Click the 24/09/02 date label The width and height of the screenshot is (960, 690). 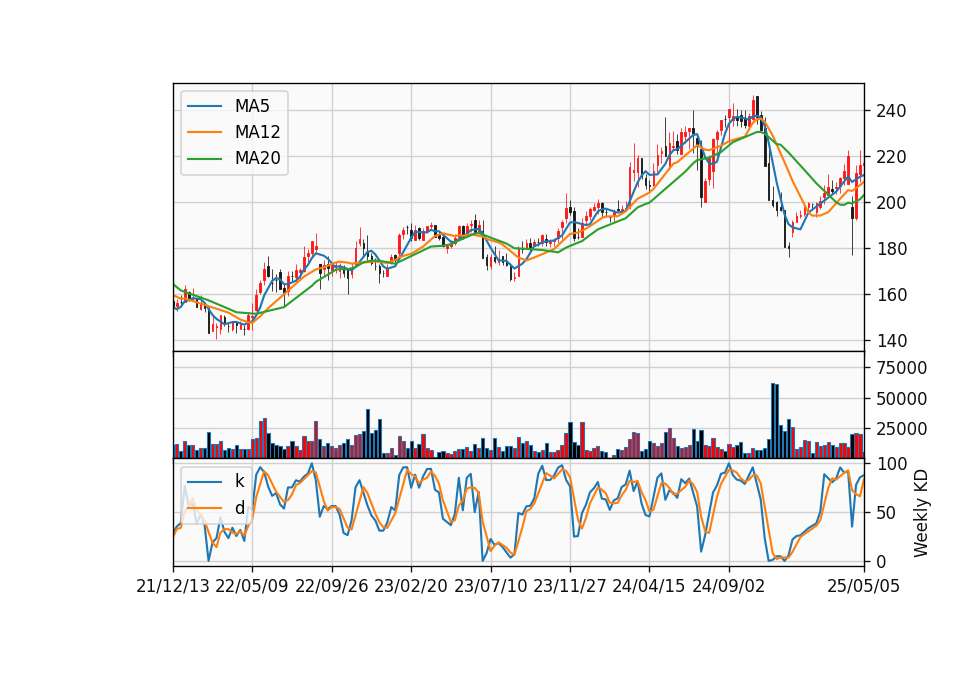729,586
